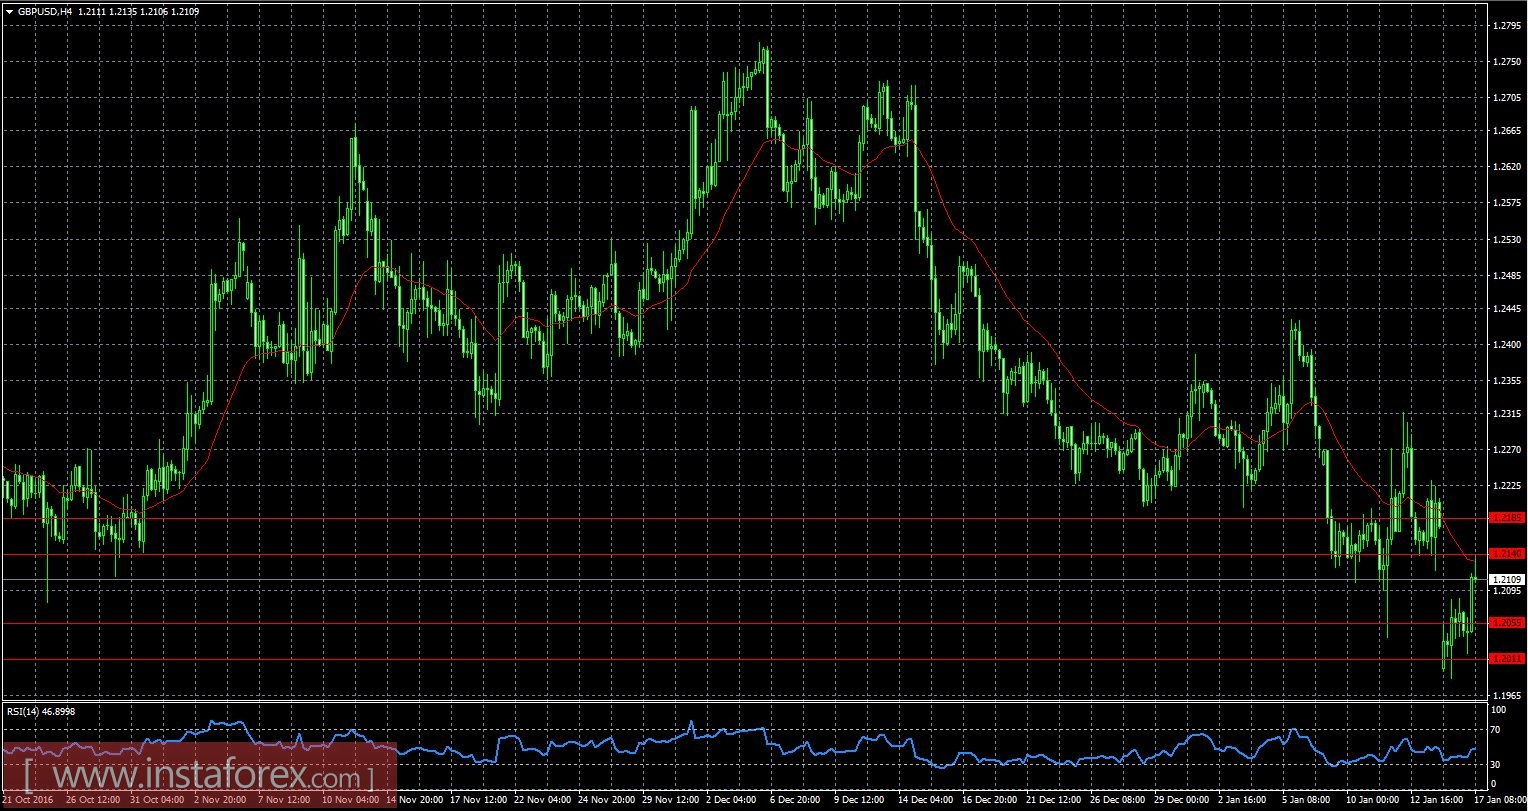Click the 1.2270 price axis label

coord(1507,450)
